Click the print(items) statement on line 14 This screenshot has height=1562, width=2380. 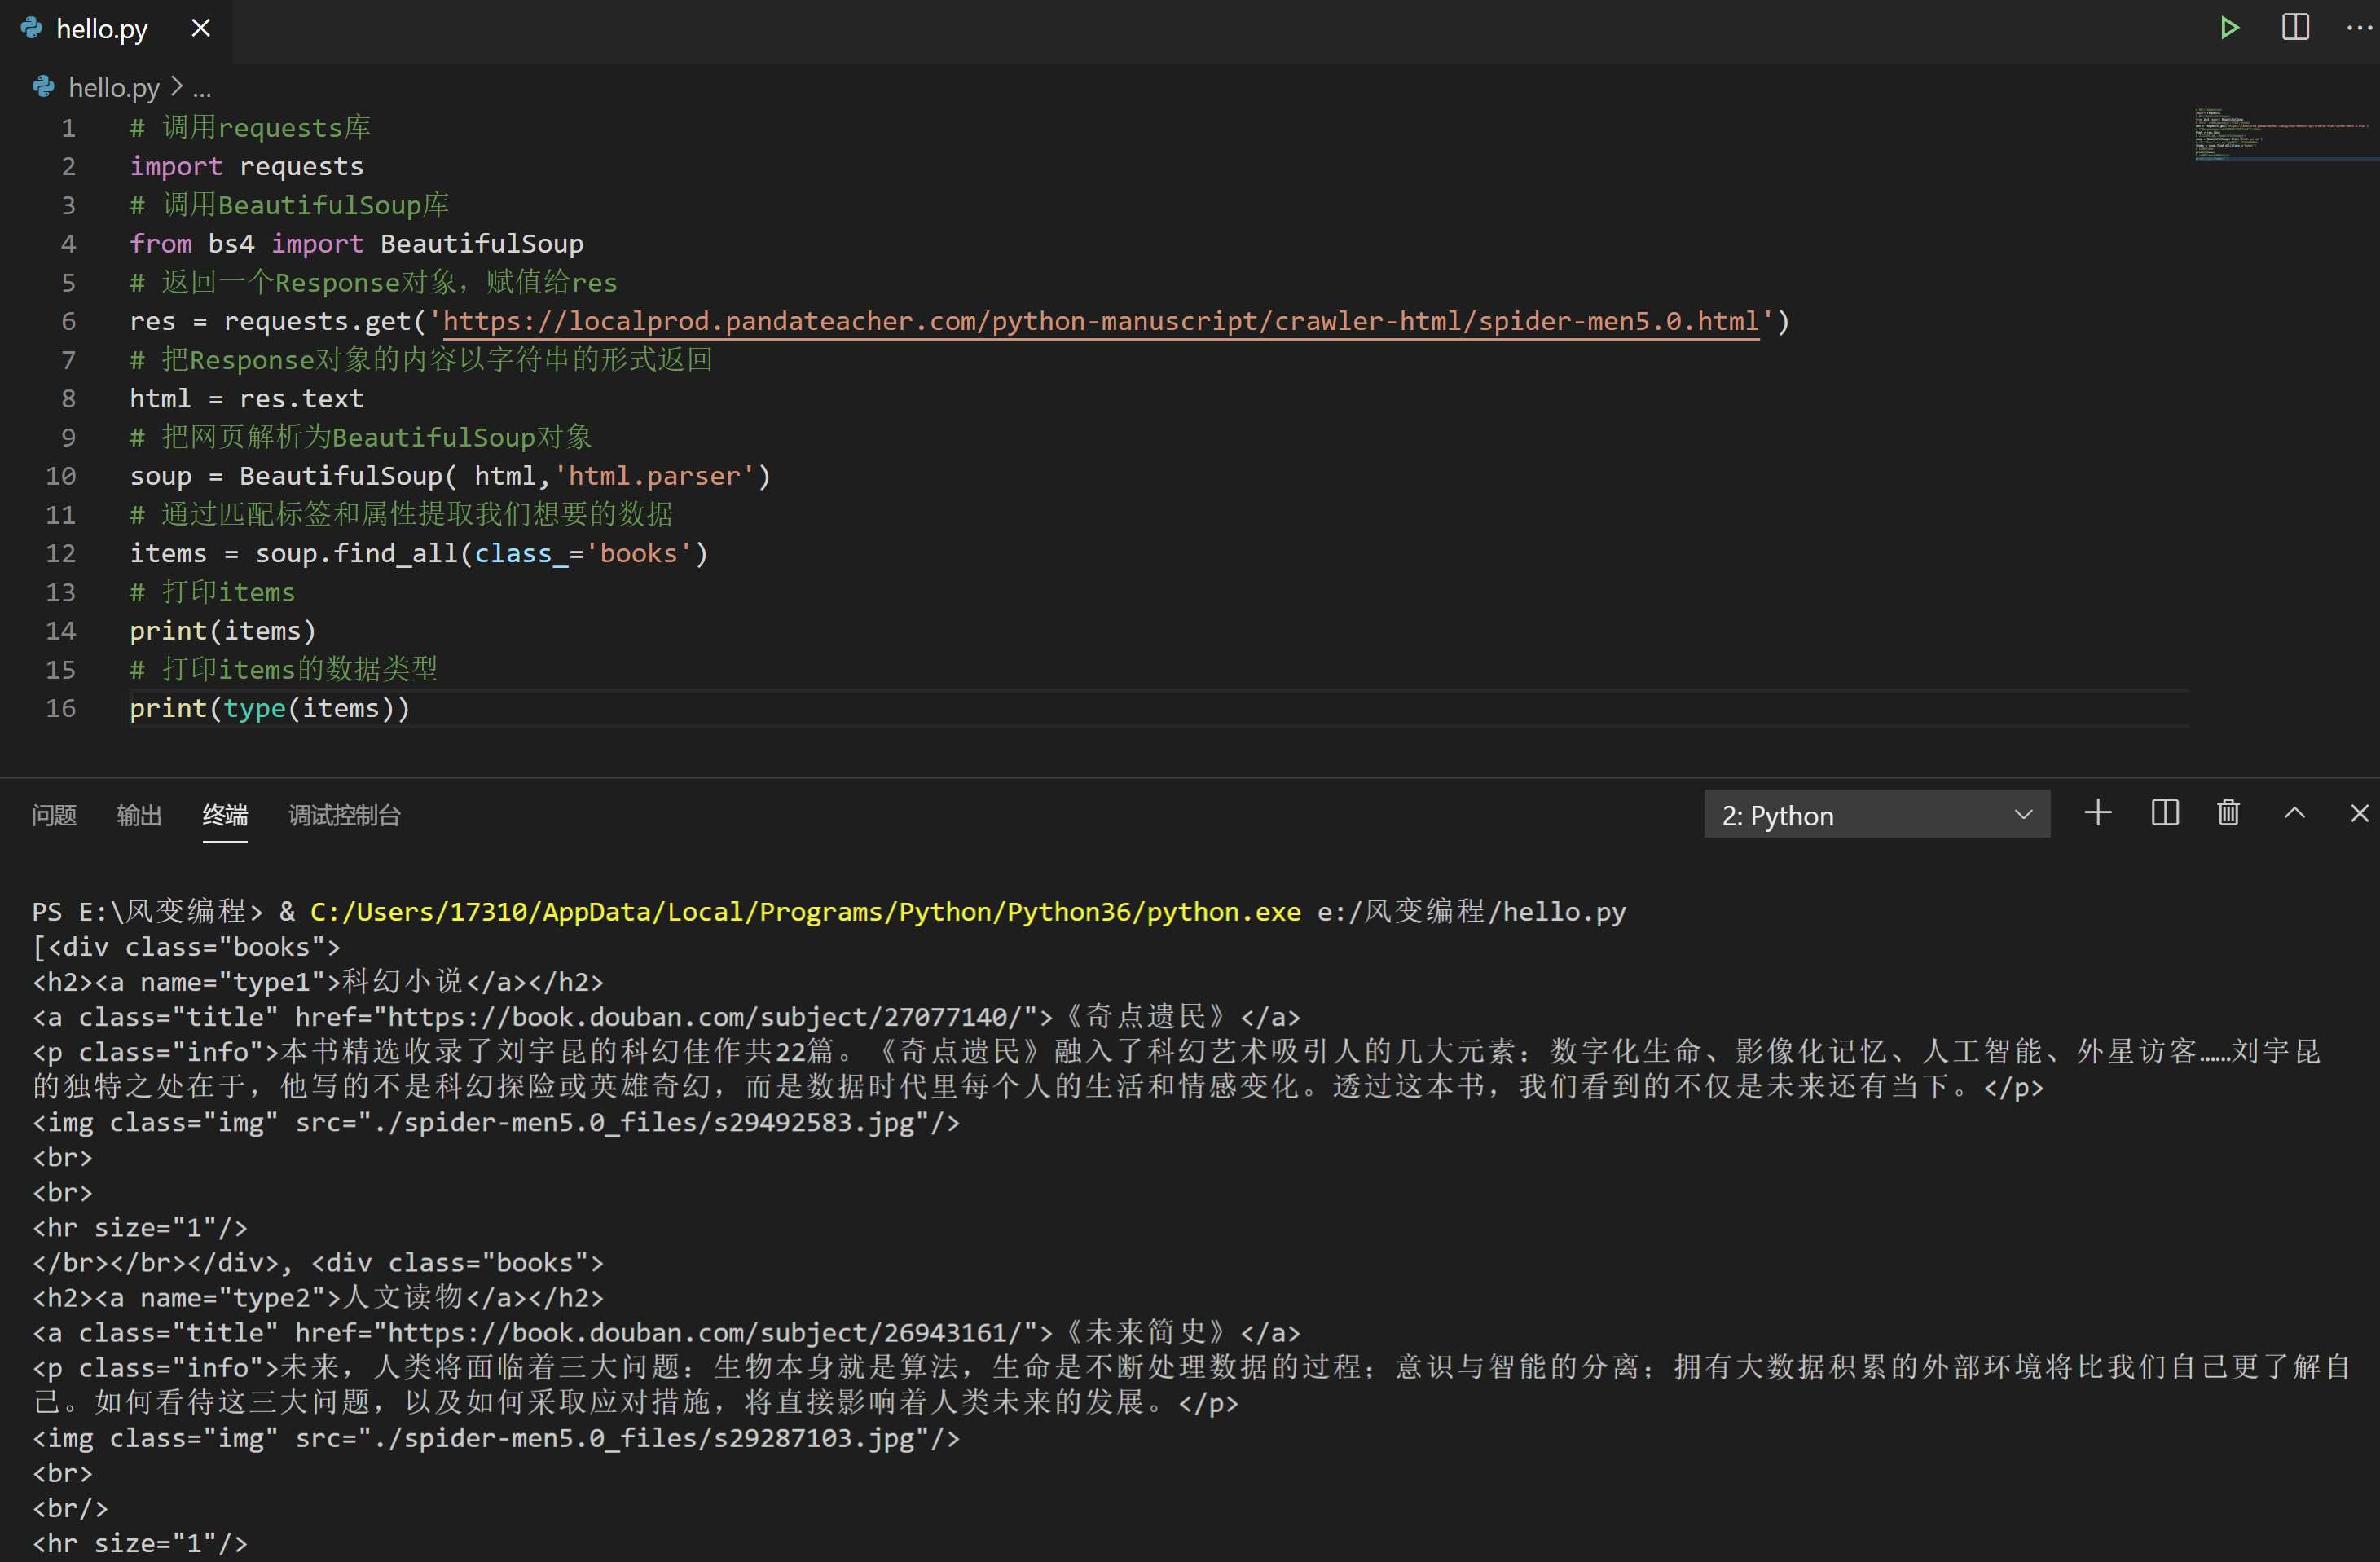[223, 631]
